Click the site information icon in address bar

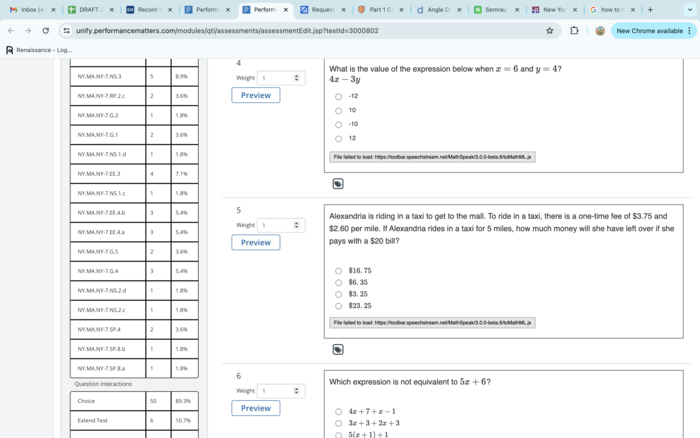point(67,31)
